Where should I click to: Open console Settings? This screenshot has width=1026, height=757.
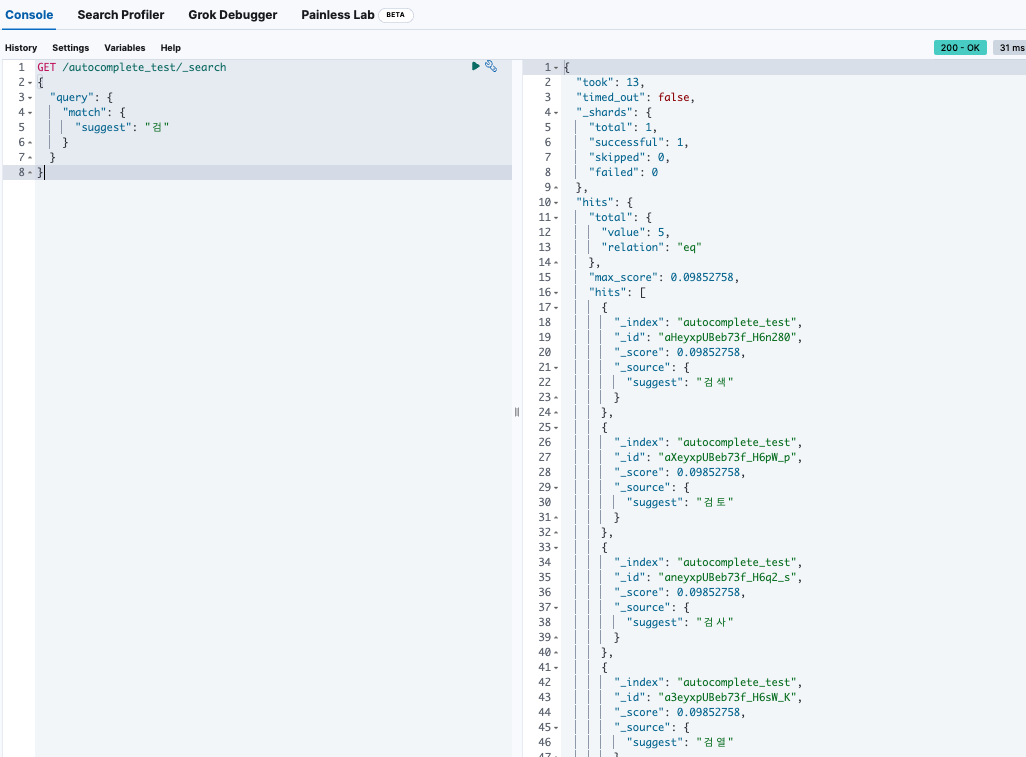point(71,48)
